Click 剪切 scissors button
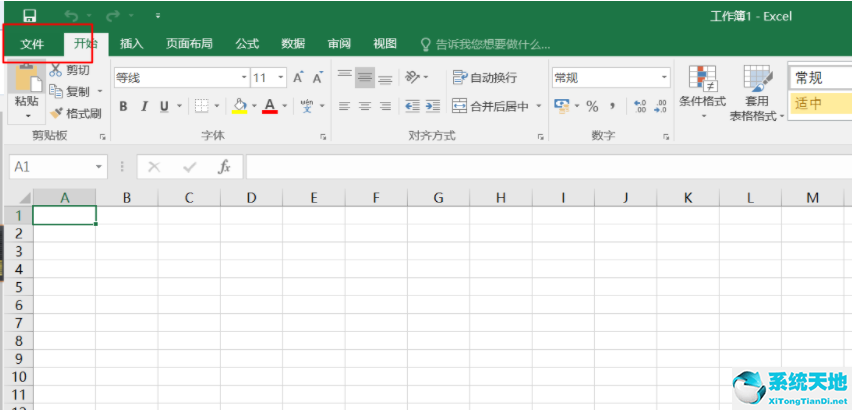The image size is (852, 410). coord(70,70)
